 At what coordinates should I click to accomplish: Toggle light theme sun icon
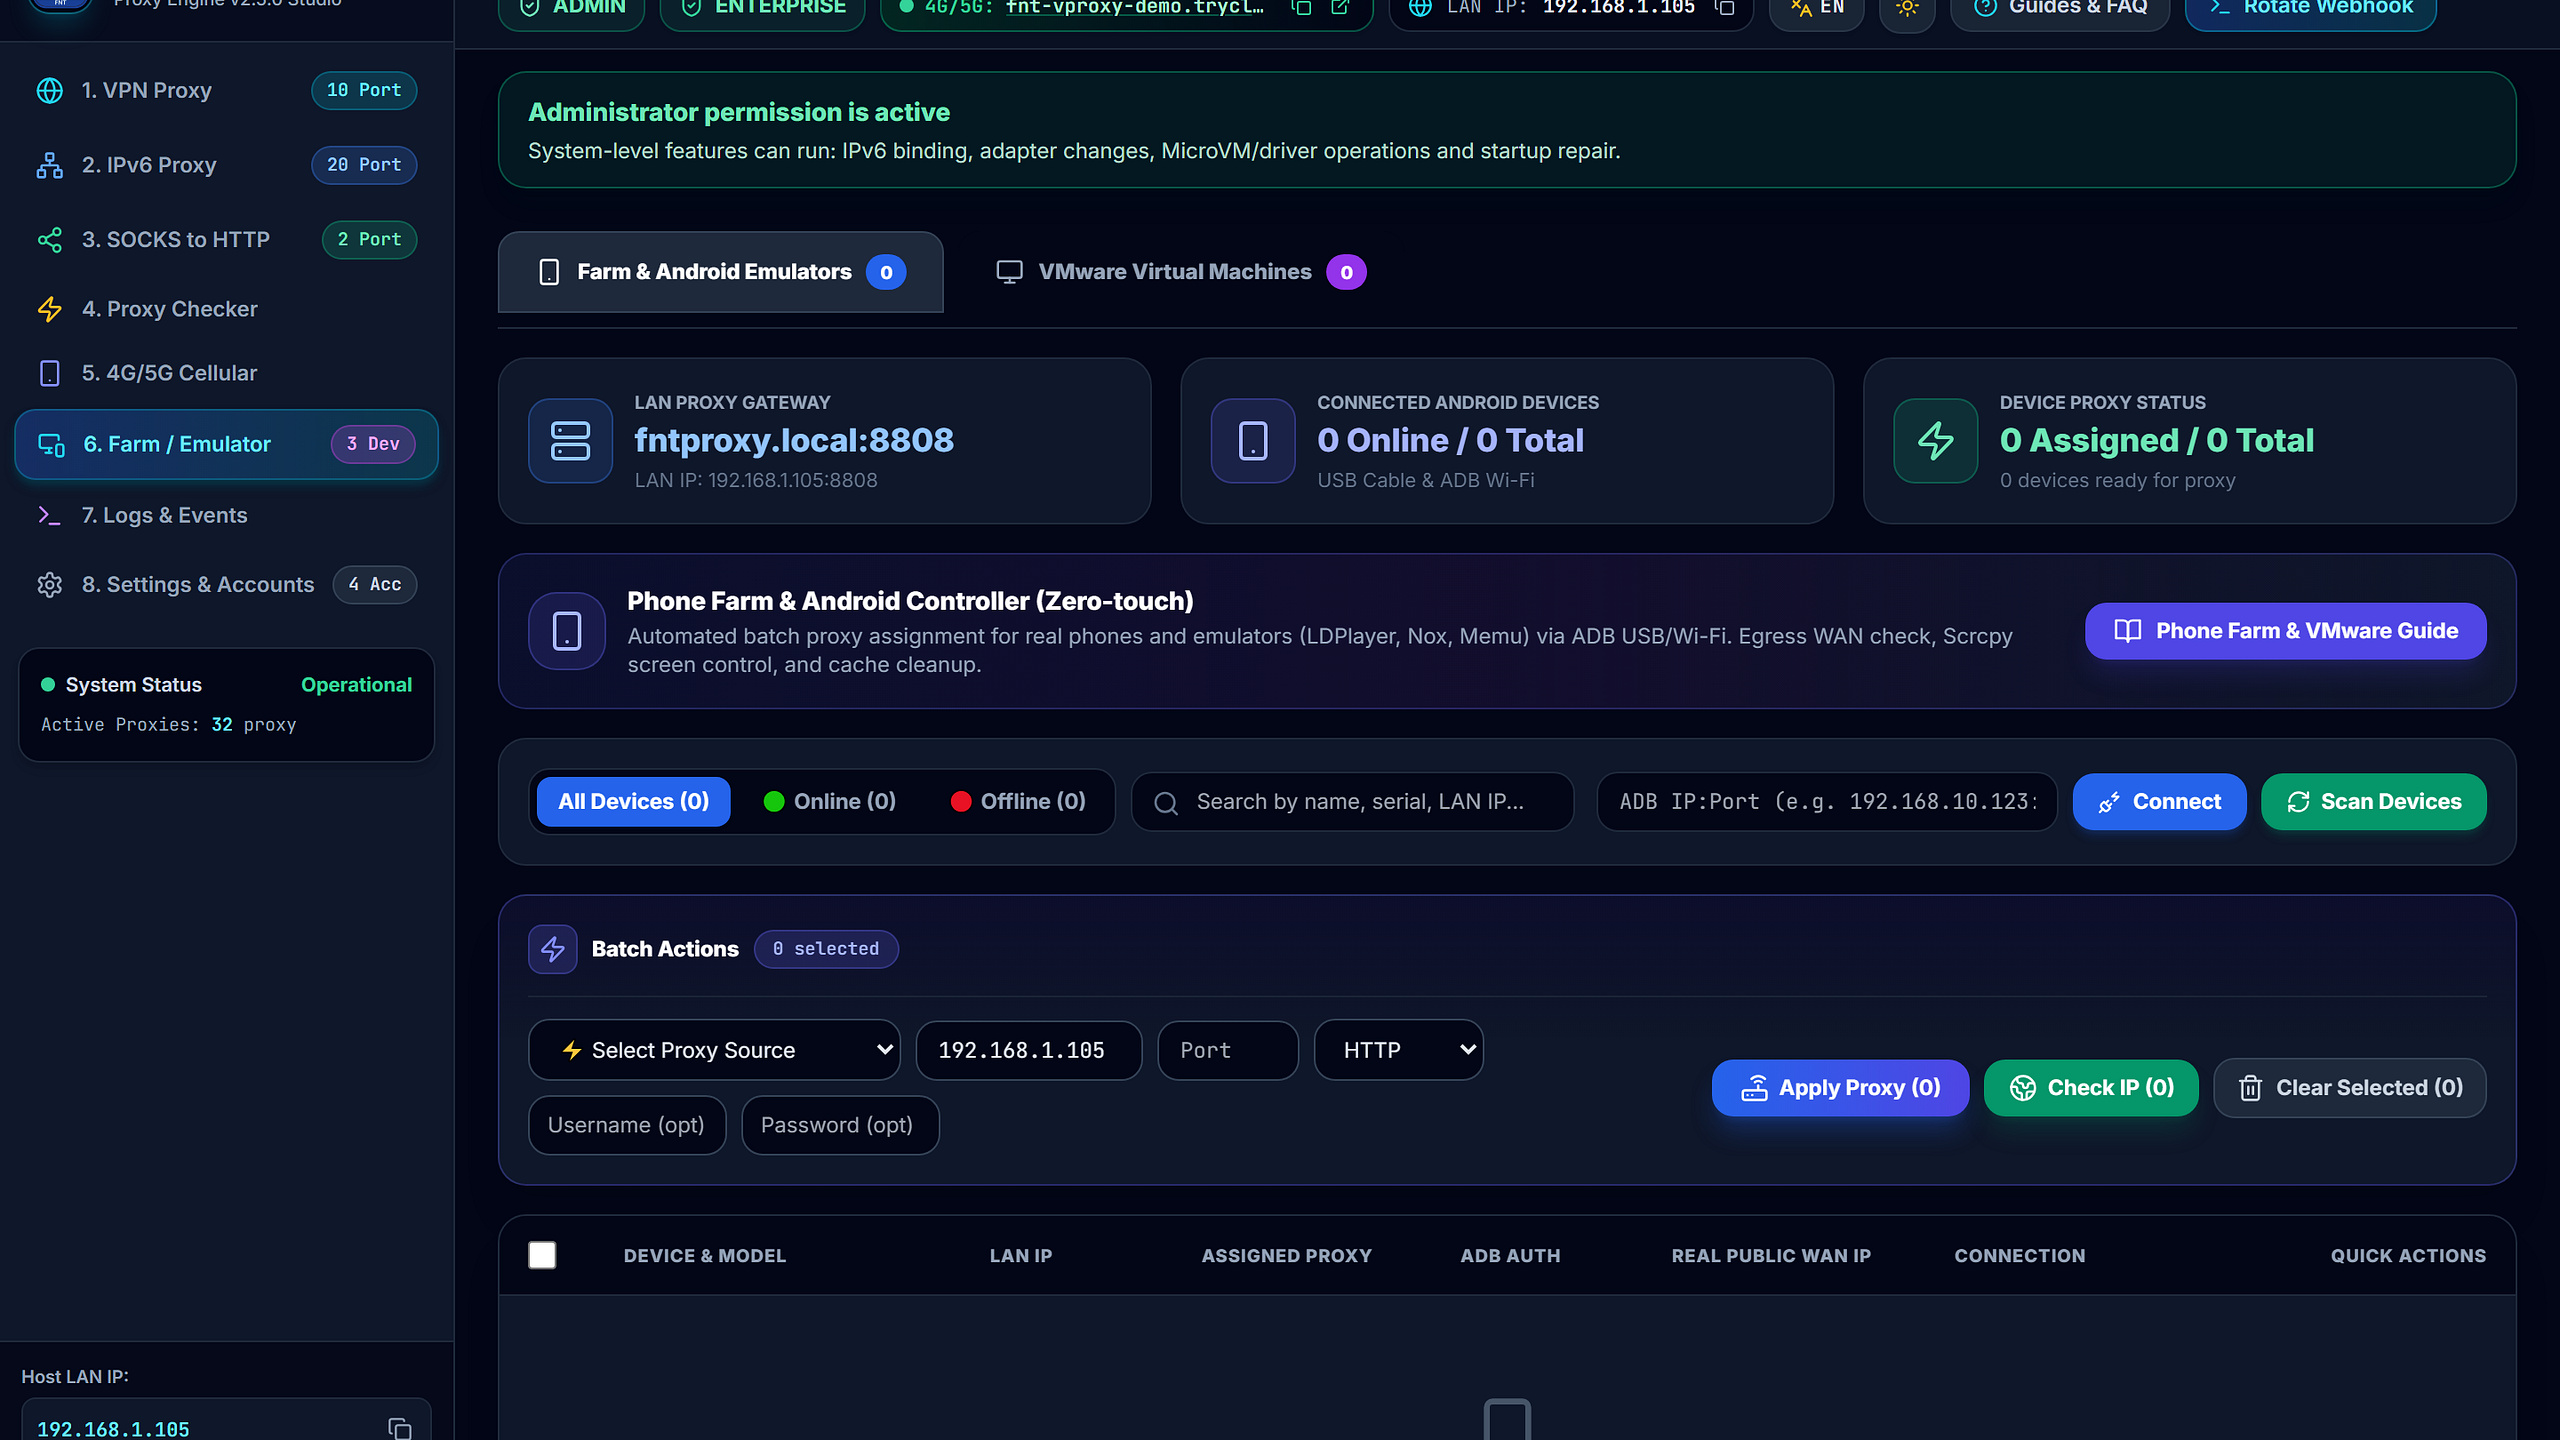click(x=1907, y=8)
